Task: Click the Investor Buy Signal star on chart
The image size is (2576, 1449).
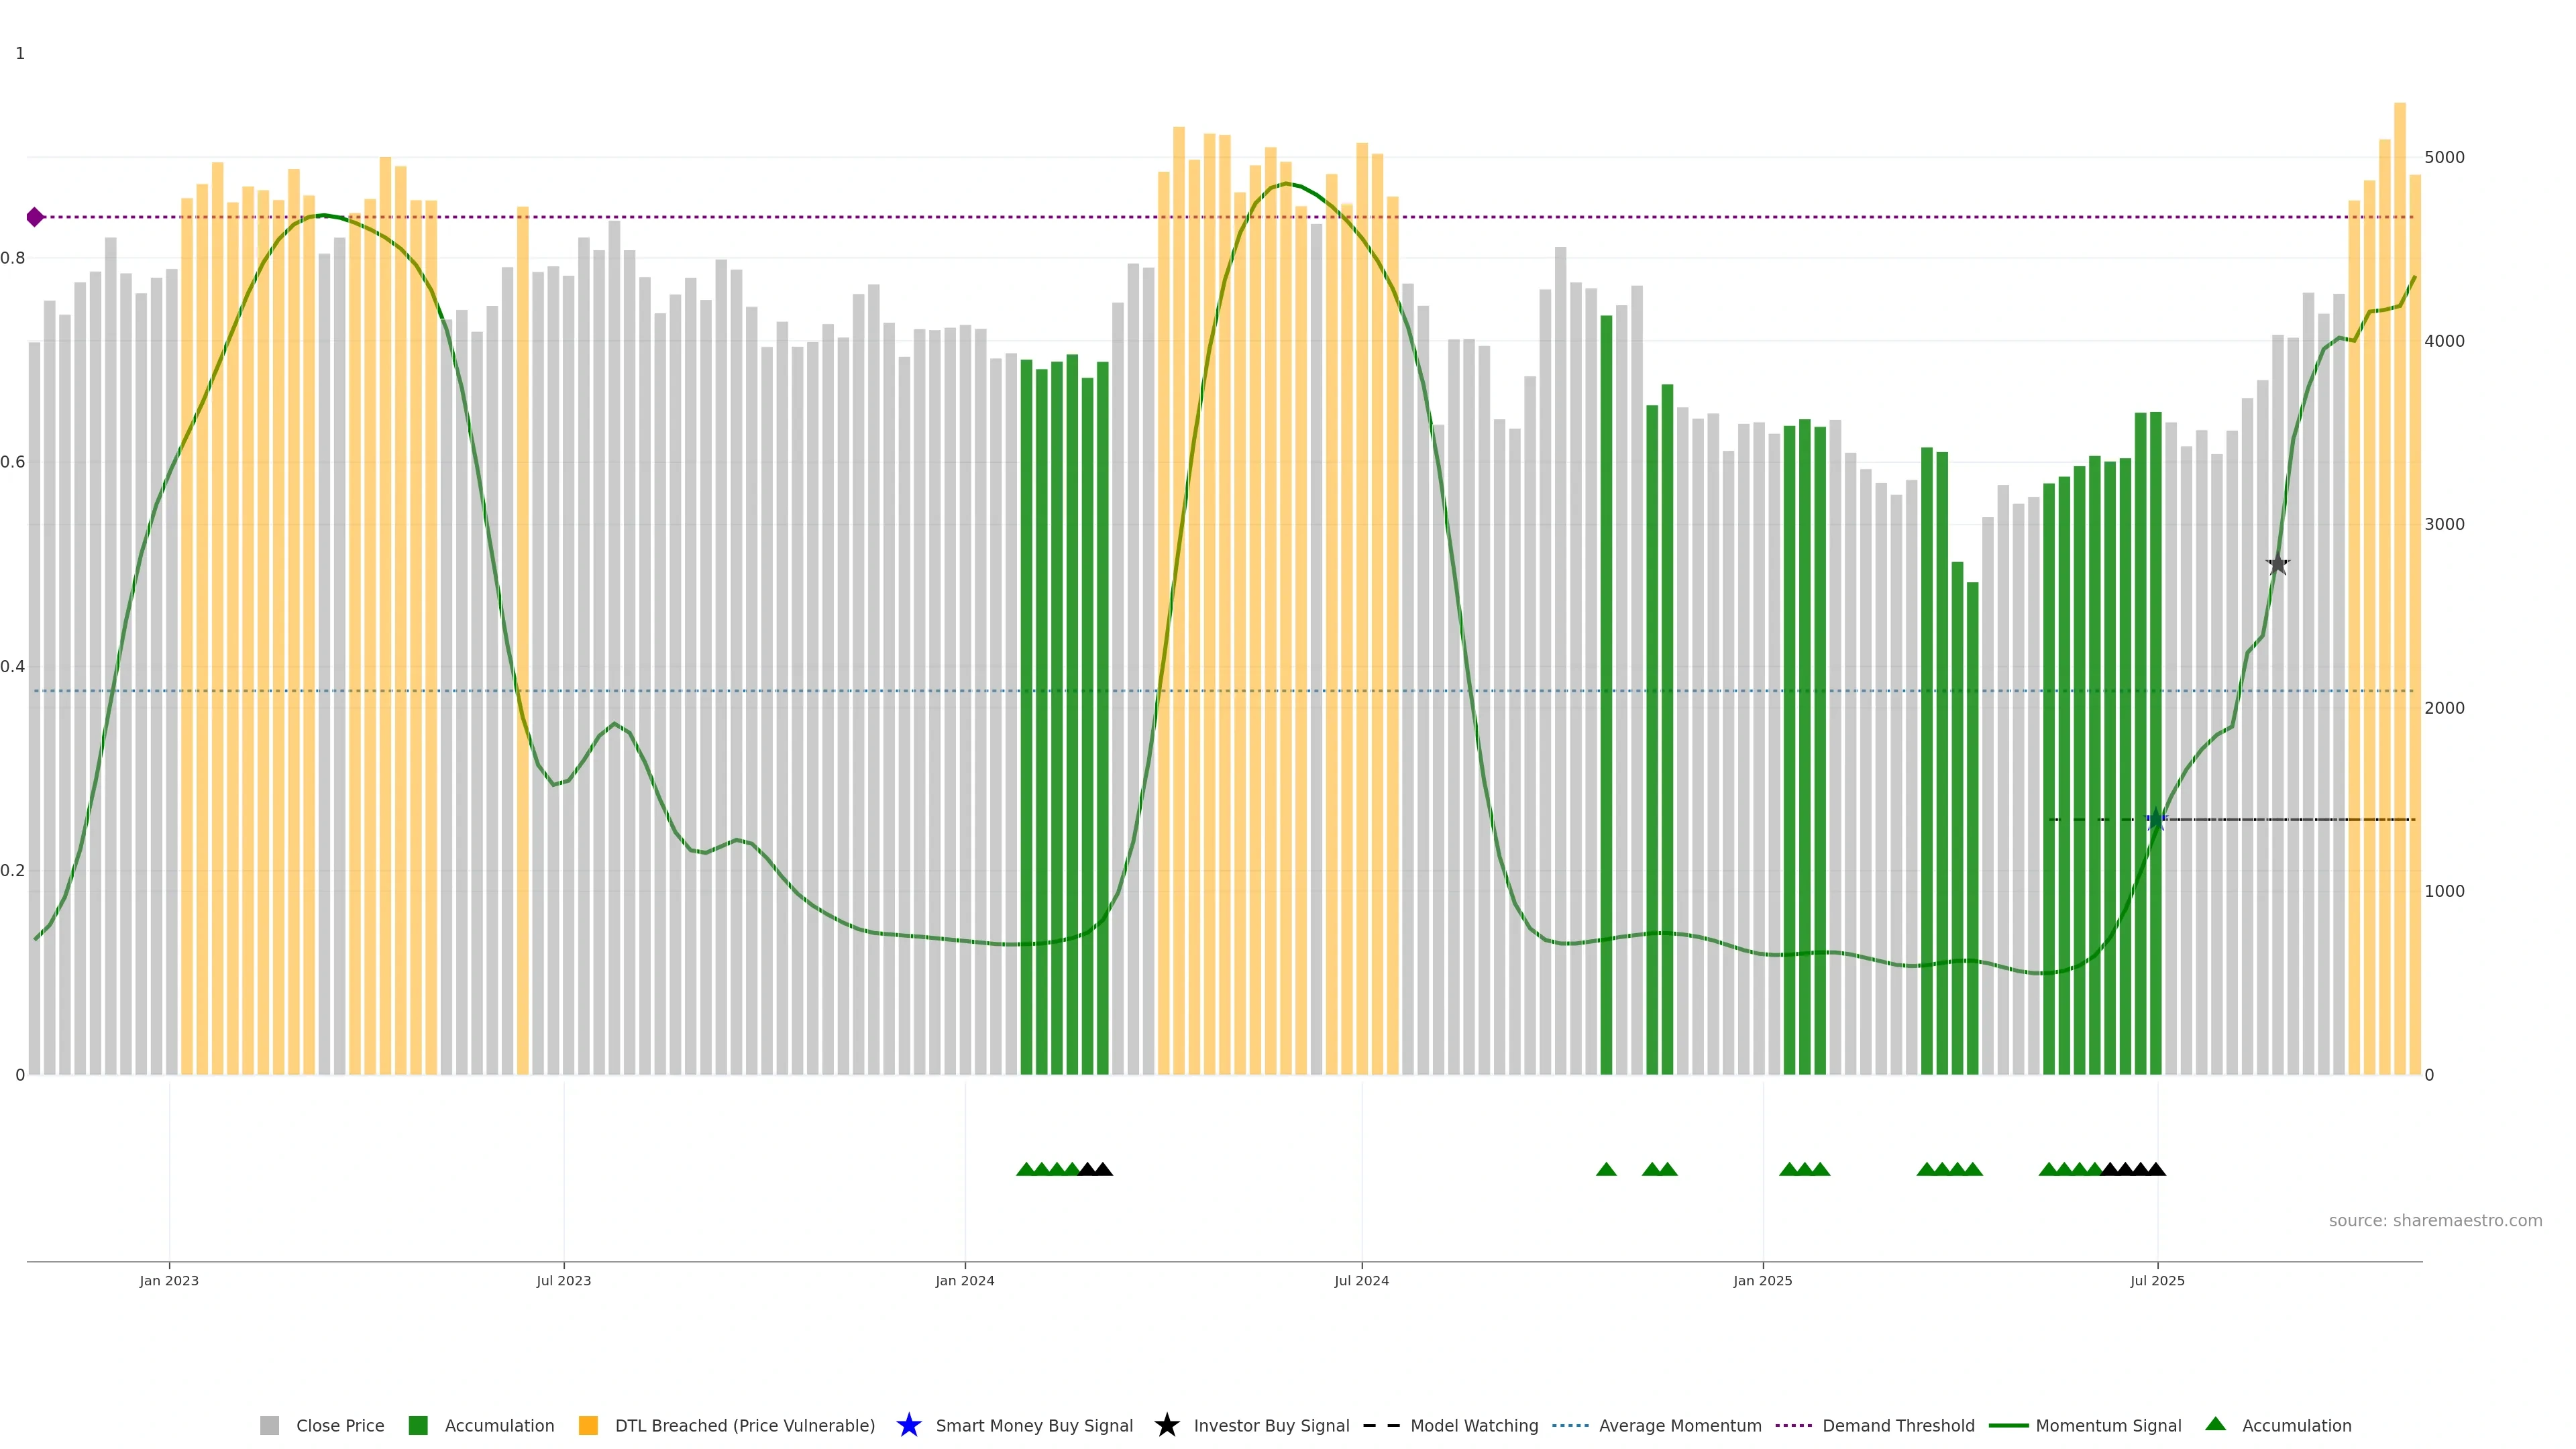Action: tap(2277, 564)
